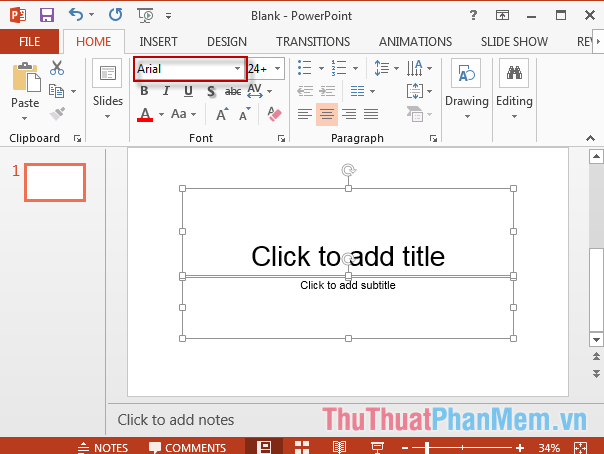Collapse the ribbon with the arrow
The width and height of the screenshot is (604, 454).
pyautogui.click(x=590, y=138)
